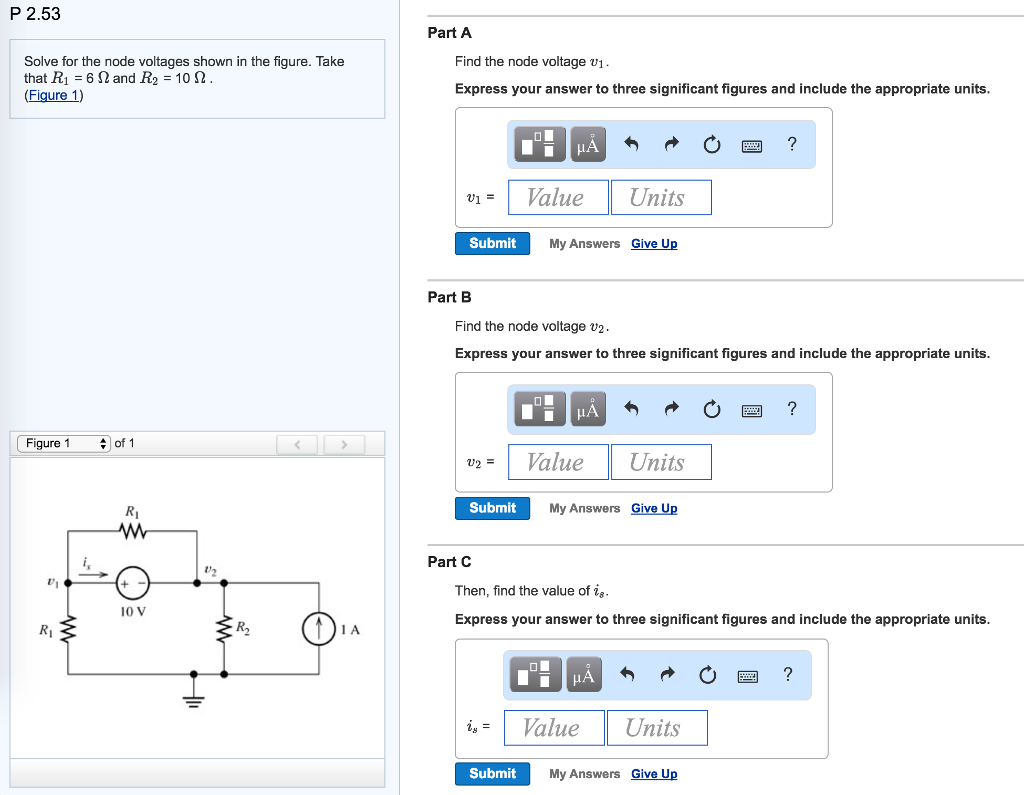The height and width of the screenshot is (795, 1024).
Task: Click the keyboard icon in Part C toolbar
Action: (x=747, y=674)
